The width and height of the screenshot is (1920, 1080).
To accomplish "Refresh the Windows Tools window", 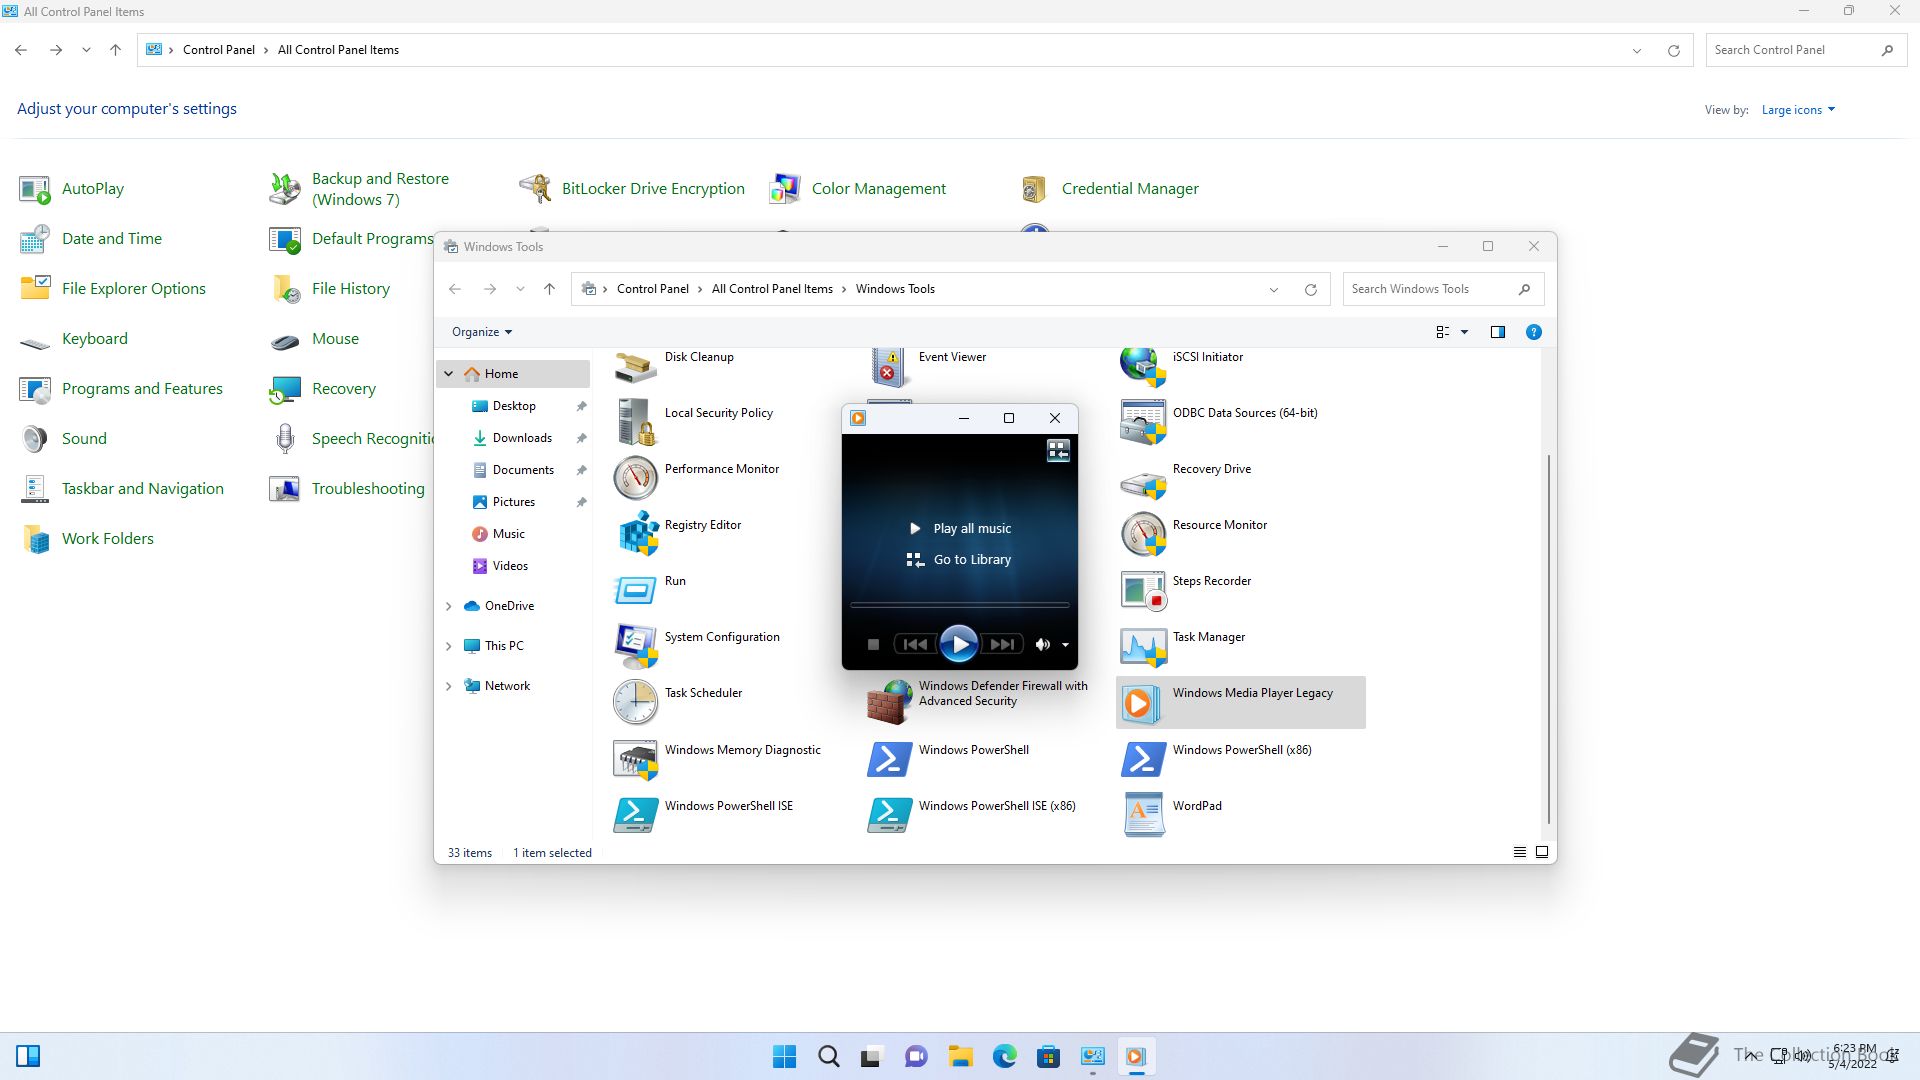I will (1311, 290).
